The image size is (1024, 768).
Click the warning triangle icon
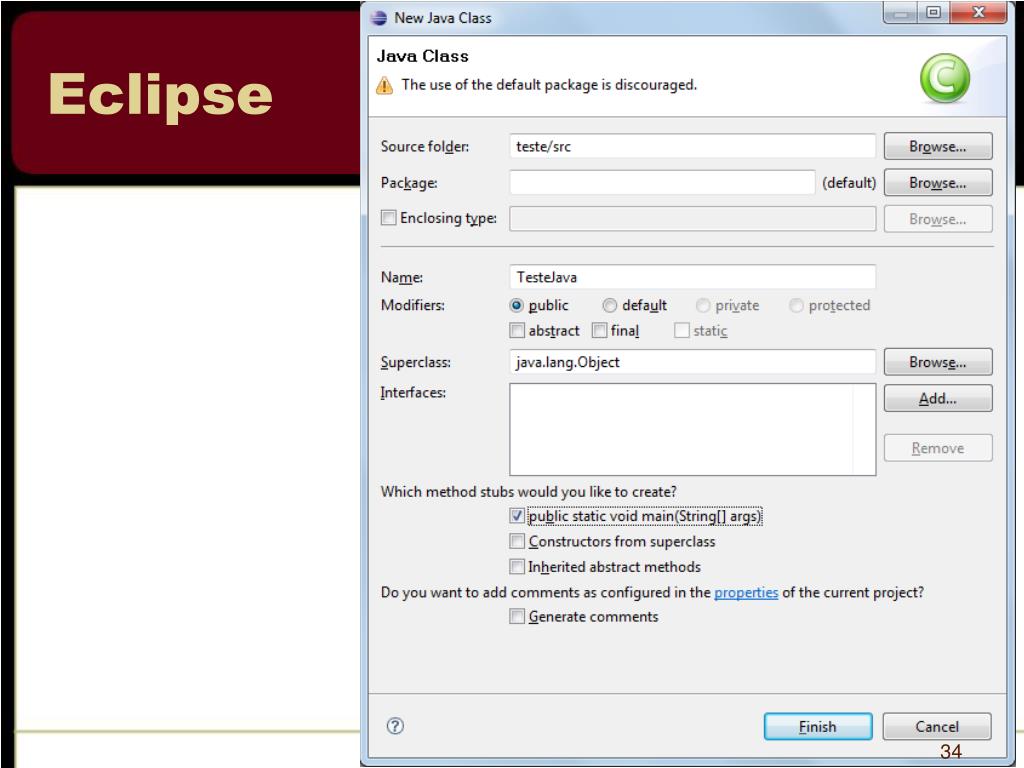(x=385, y=86)
